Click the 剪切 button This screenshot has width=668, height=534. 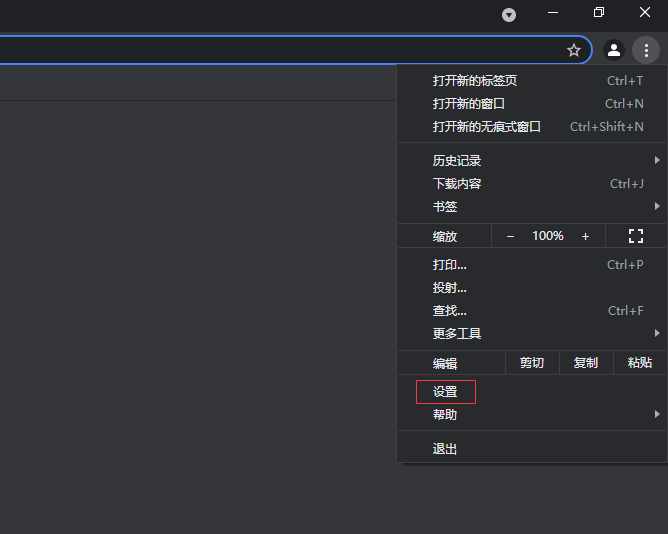532,363
